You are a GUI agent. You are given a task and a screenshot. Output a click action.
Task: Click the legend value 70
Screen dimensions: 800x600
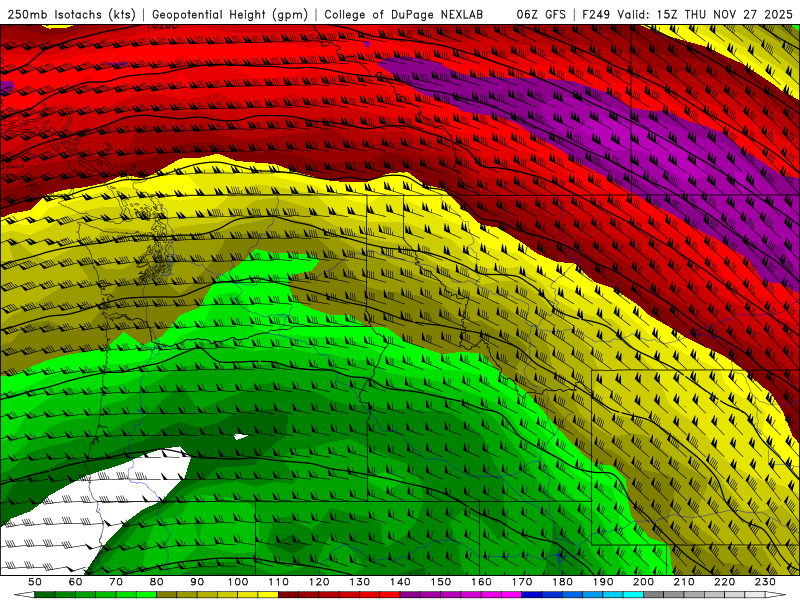[116, 582]
